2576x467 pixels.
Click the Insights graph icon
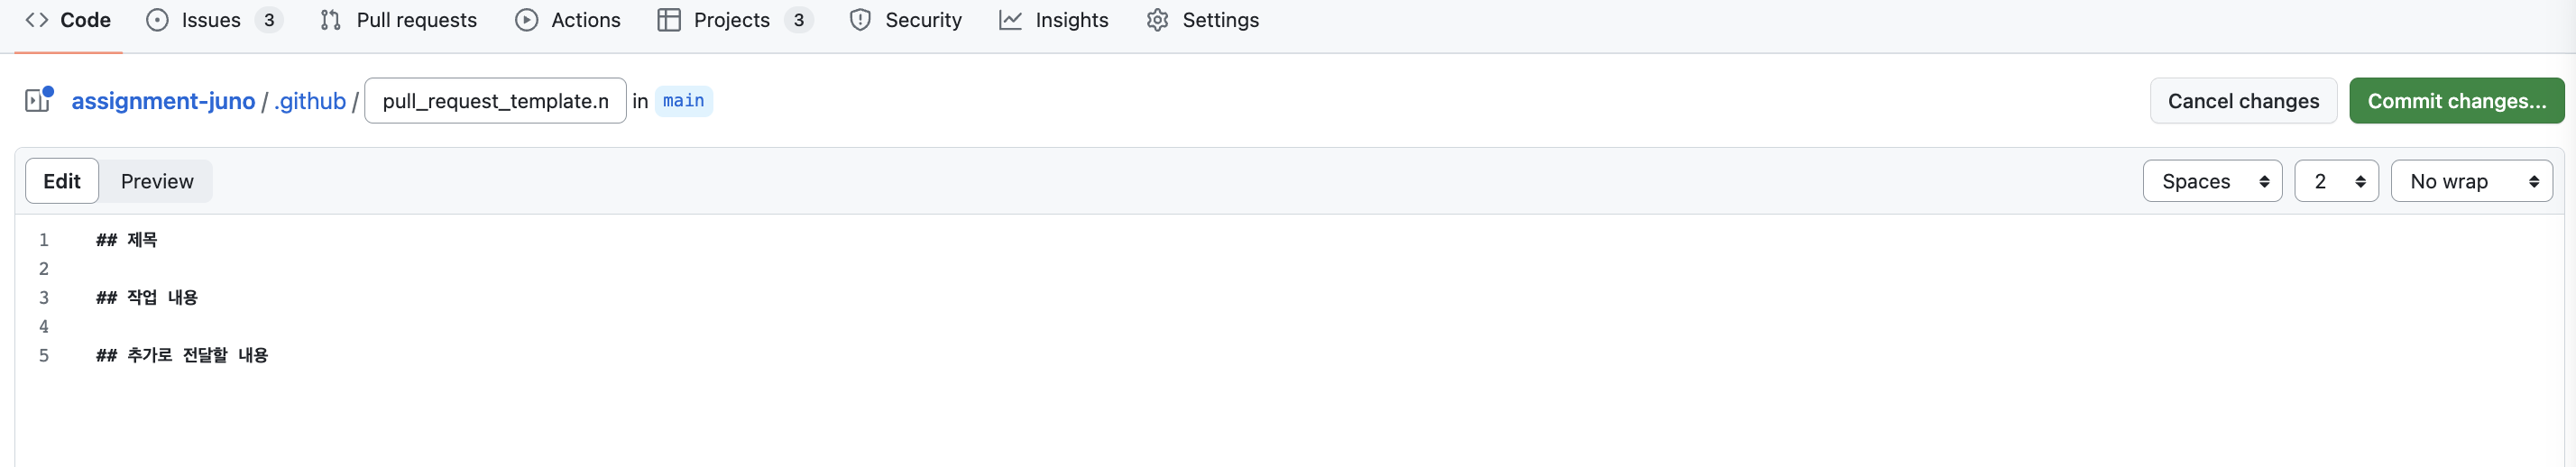[x=1010, y=20]
